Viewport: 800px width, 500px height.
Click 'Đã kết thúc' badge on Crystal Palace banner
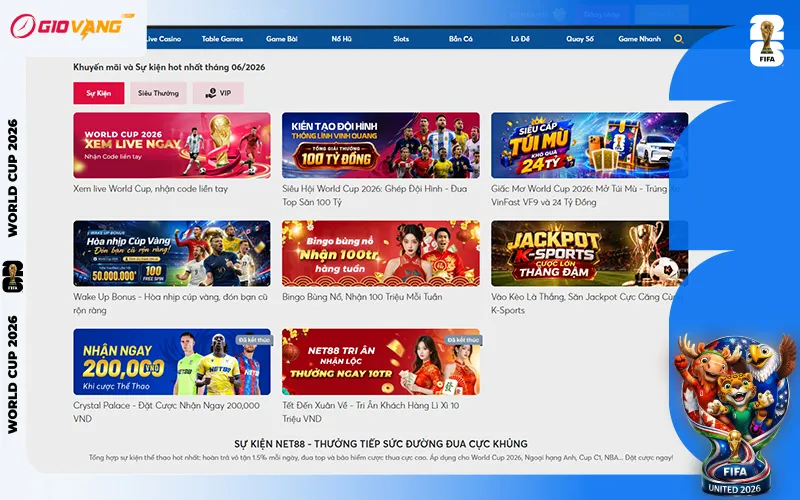pos(254,340)
